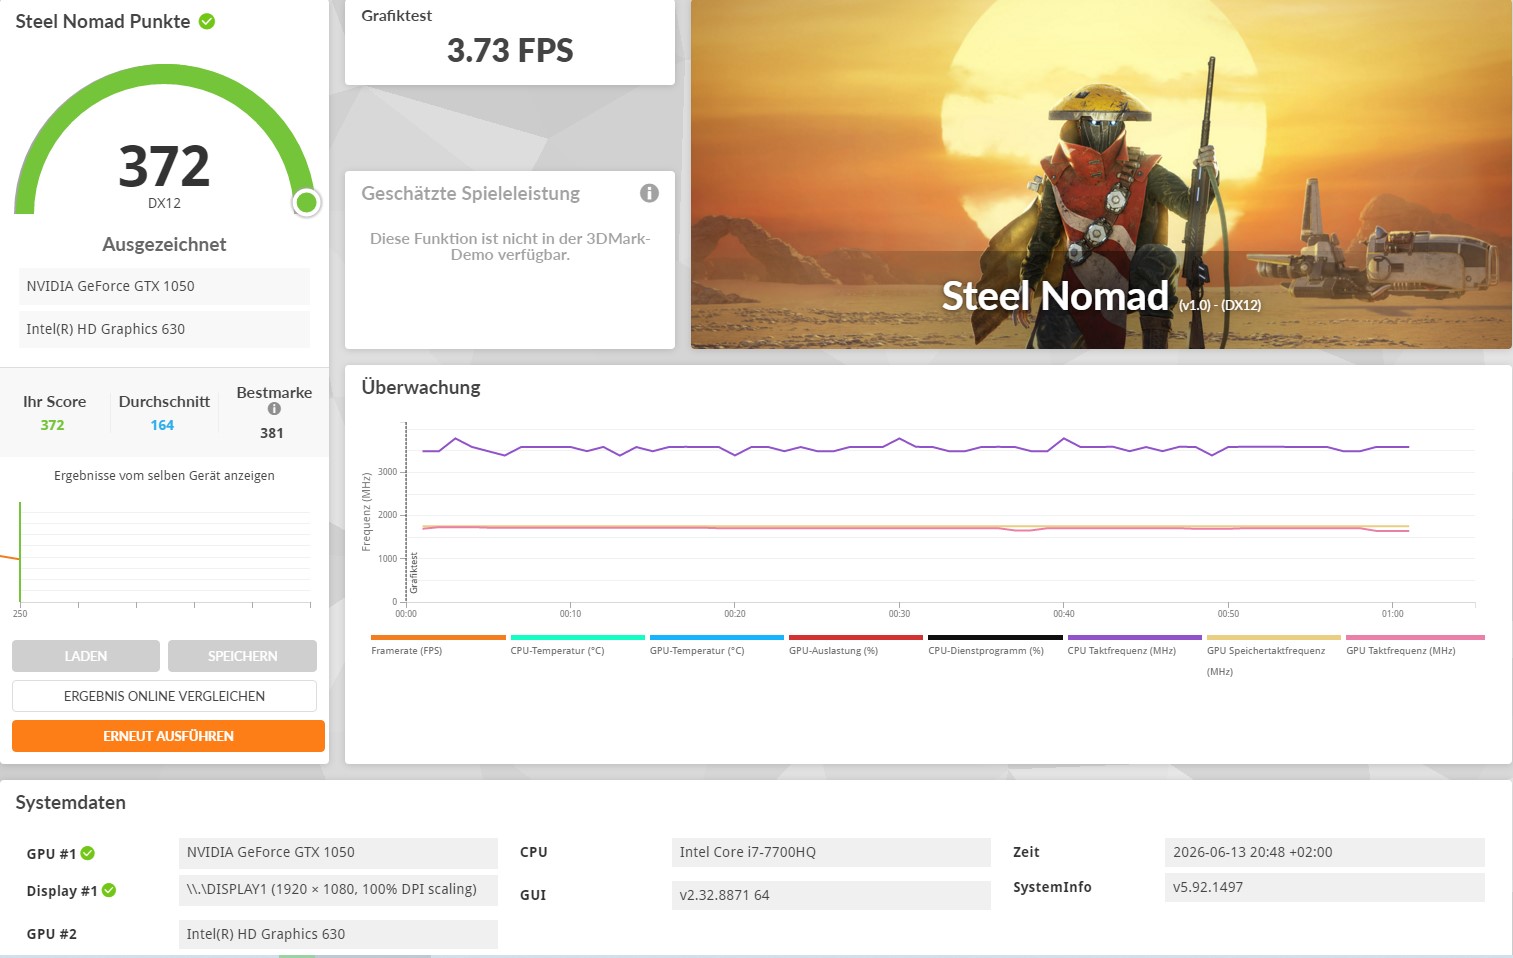
Task: Click the Steel Nomad benchmark banner image
Action: point(1101,174)
